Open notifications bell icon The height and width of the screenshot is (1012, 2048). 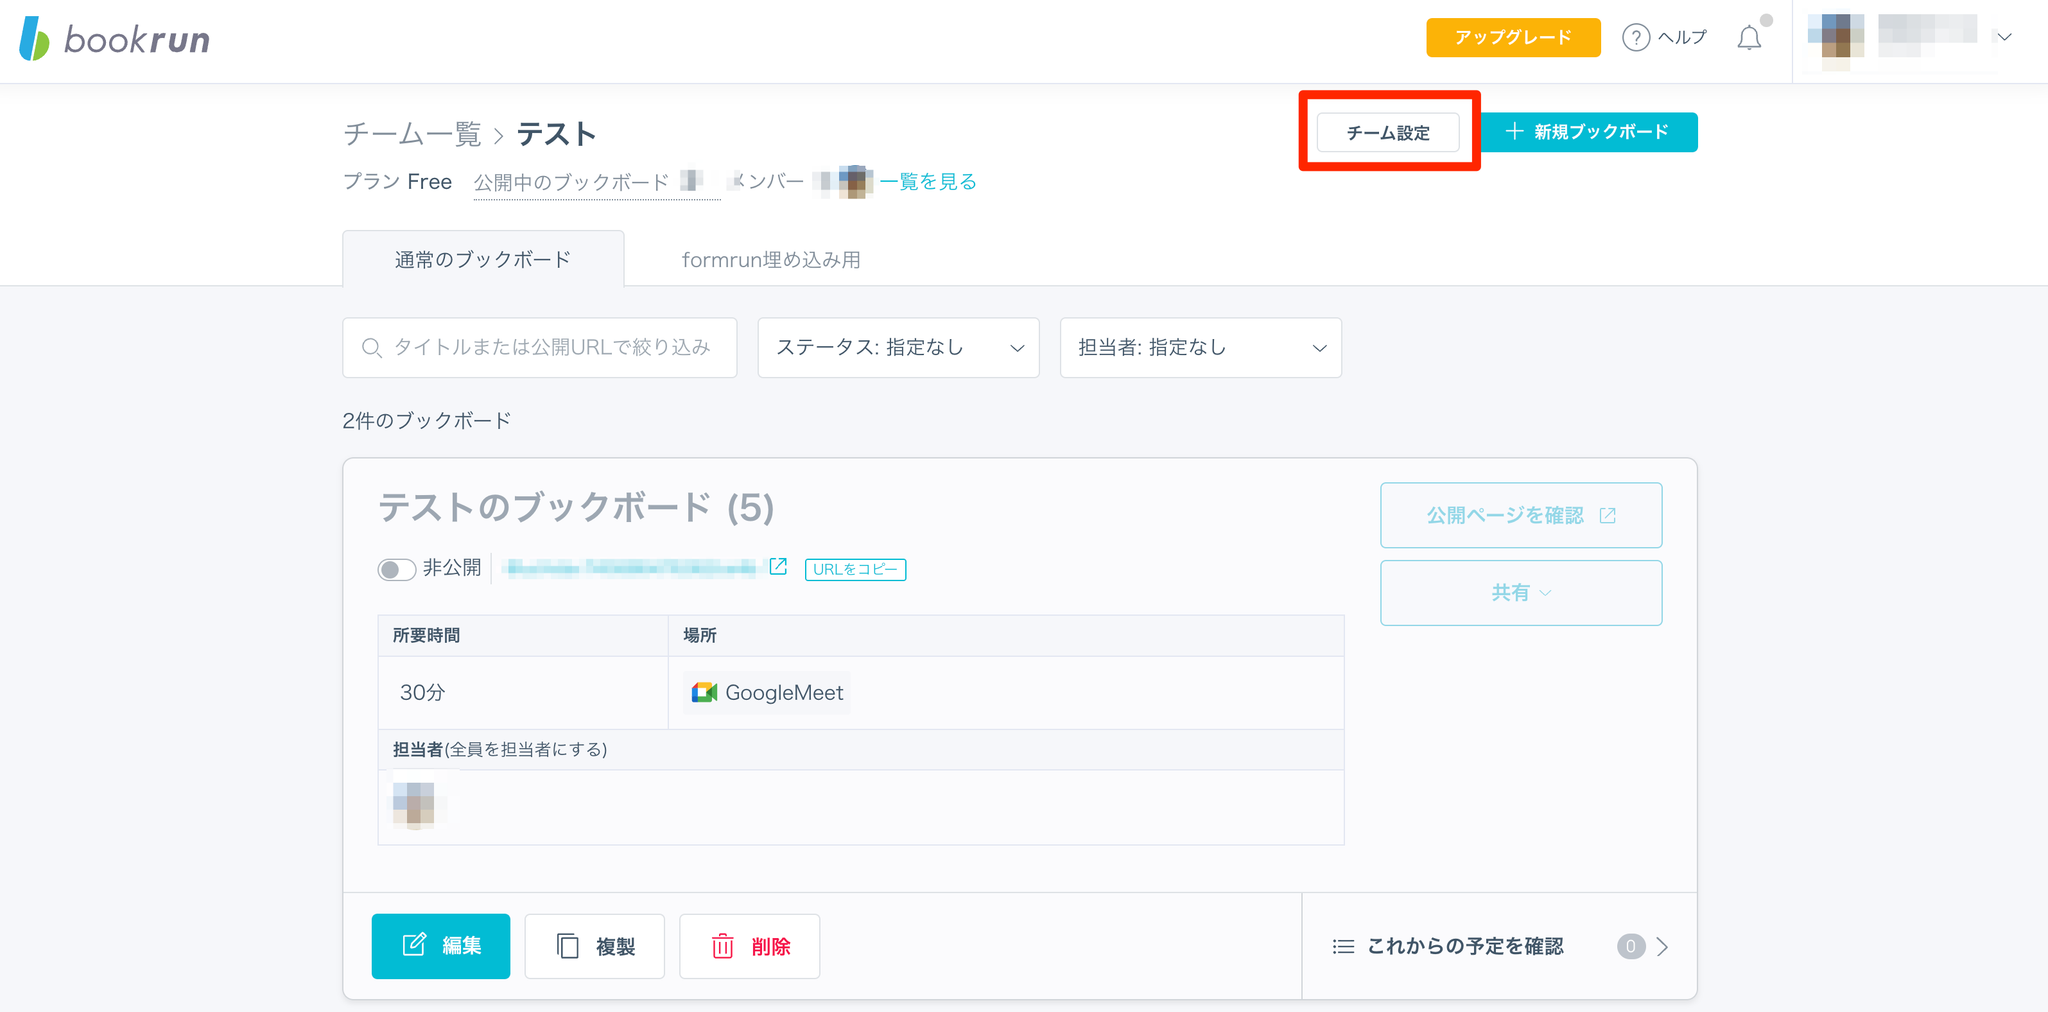pyautogui.click(x=1749, y=38)
